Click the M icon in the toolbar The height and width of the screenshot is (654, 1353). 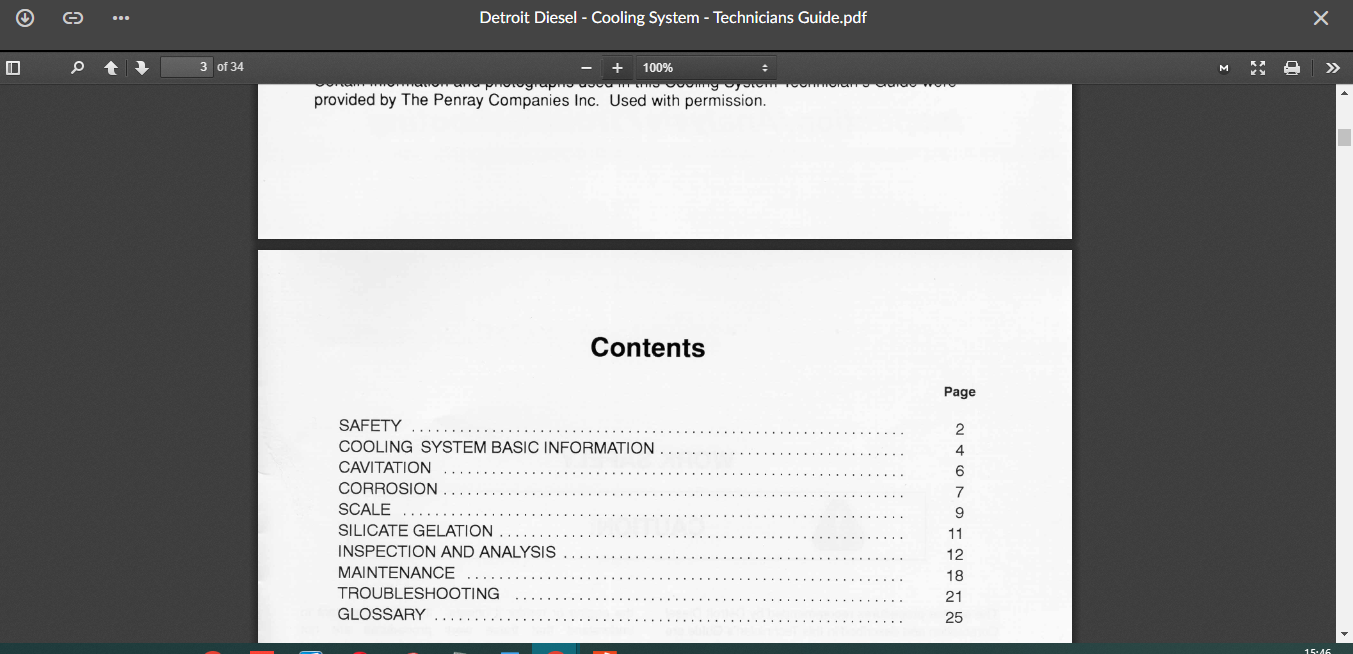tap(1224, 68)
